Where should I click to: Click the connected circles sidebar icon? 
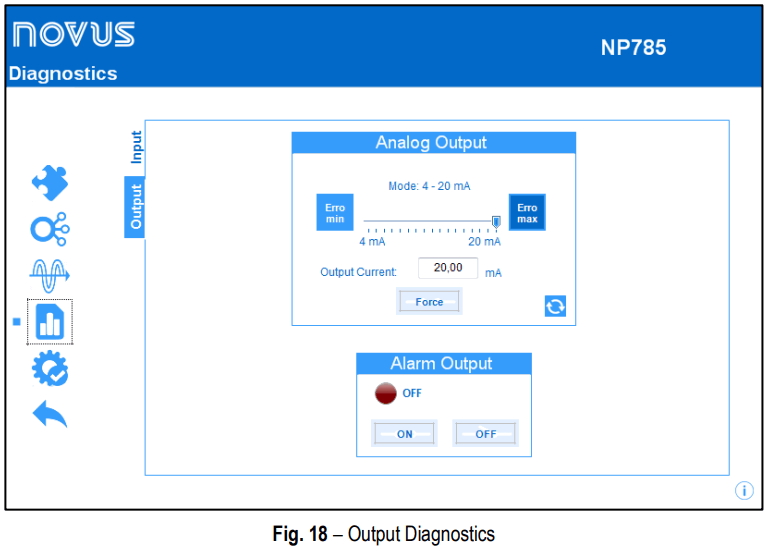(50, 229)
